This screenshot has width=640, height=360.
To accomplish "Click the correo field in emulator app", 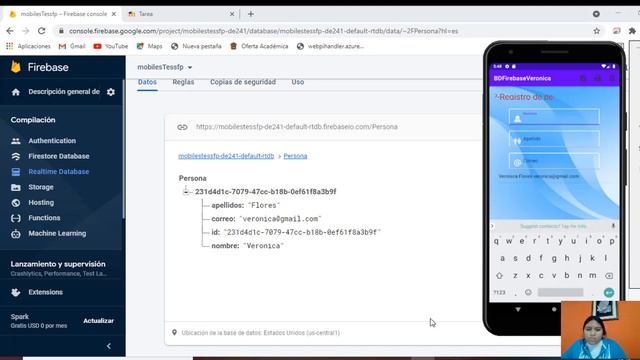I will [x=554, y=161].
